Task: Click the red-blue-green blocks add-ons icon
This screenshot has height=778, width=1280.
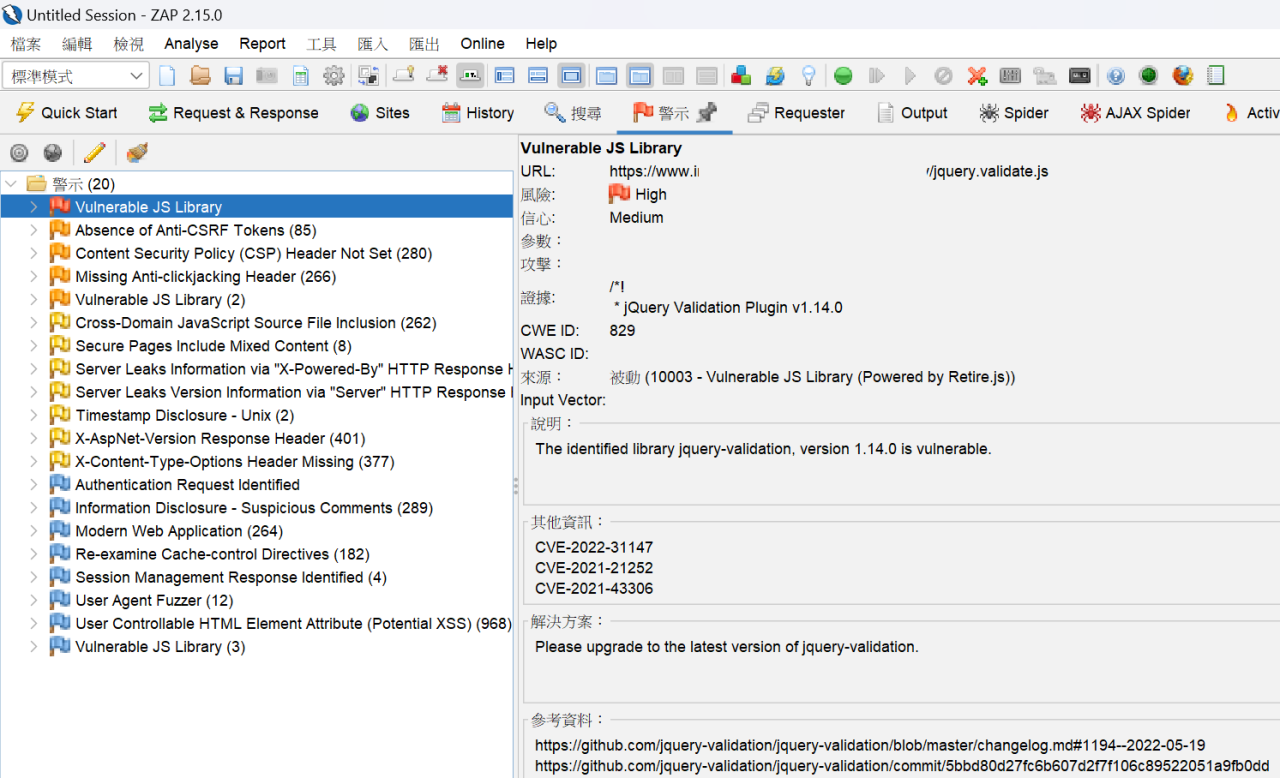Action: pyautogui.click(x=741, y=76)
